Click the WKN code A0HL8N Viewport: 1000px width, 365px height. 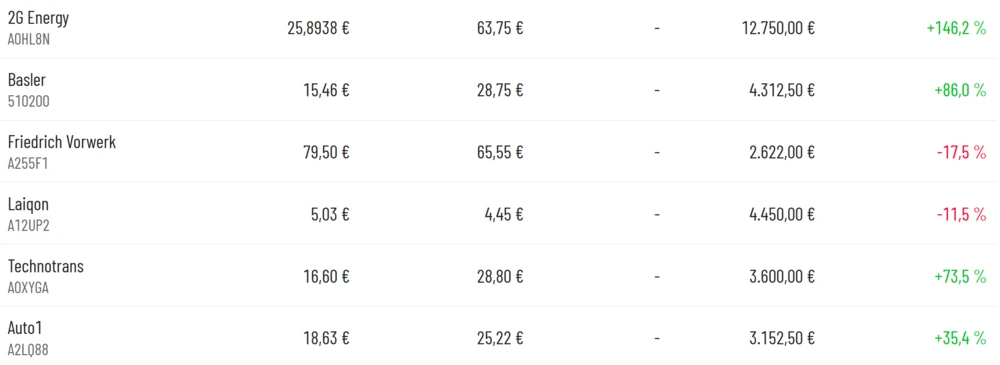click(x=29, y=40)
